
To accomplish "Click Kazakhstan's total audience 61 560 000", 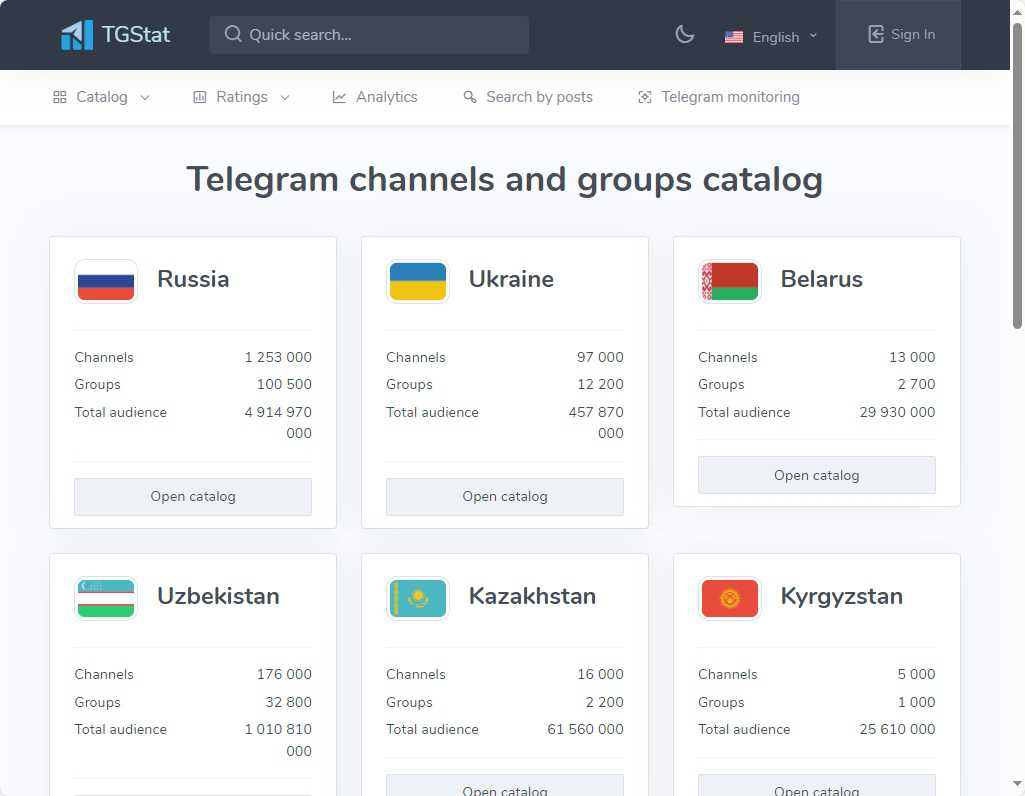I will pos(586,729).
